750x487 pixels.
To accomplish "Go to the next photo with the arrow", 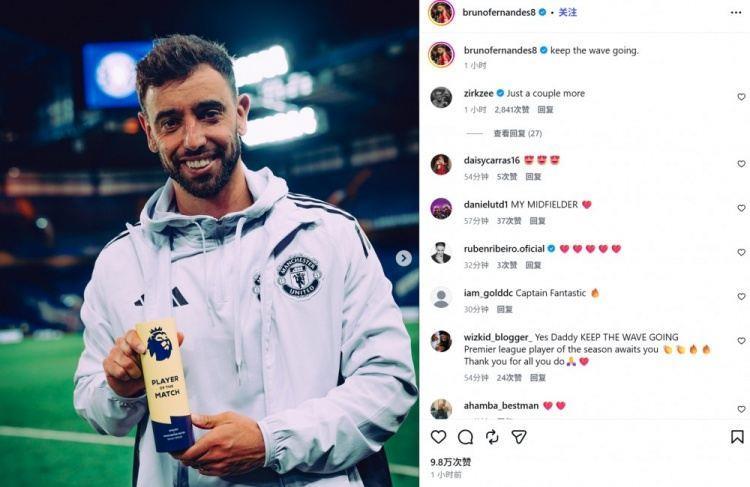I will (404, 258).
